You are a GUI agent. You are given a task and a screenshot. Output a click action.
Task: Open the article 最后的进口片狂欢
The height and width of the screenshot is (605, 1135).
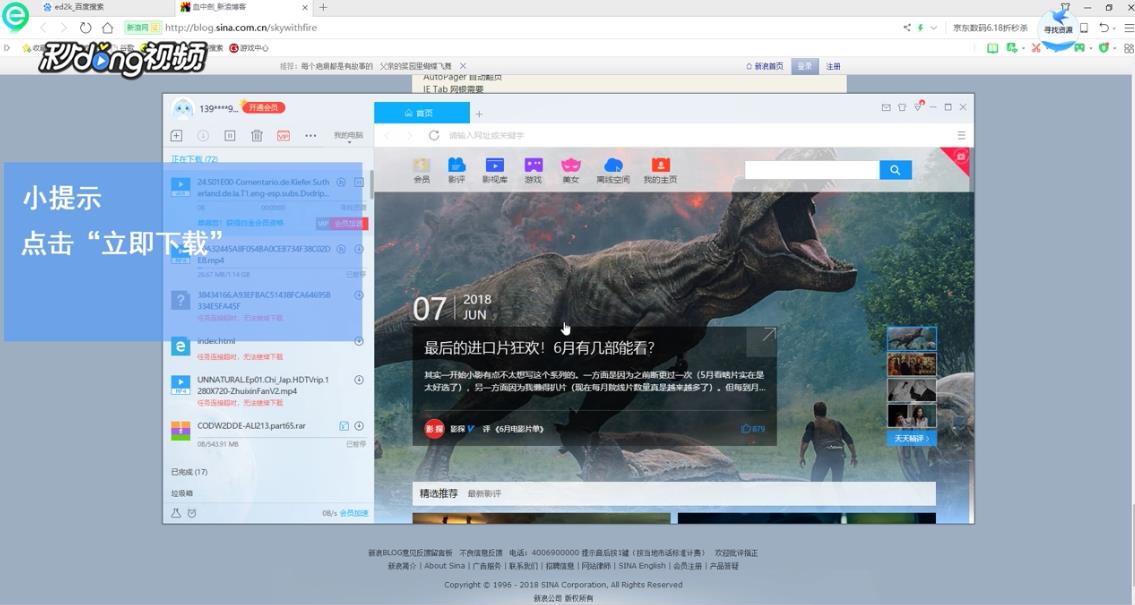(x=539, y=347)
